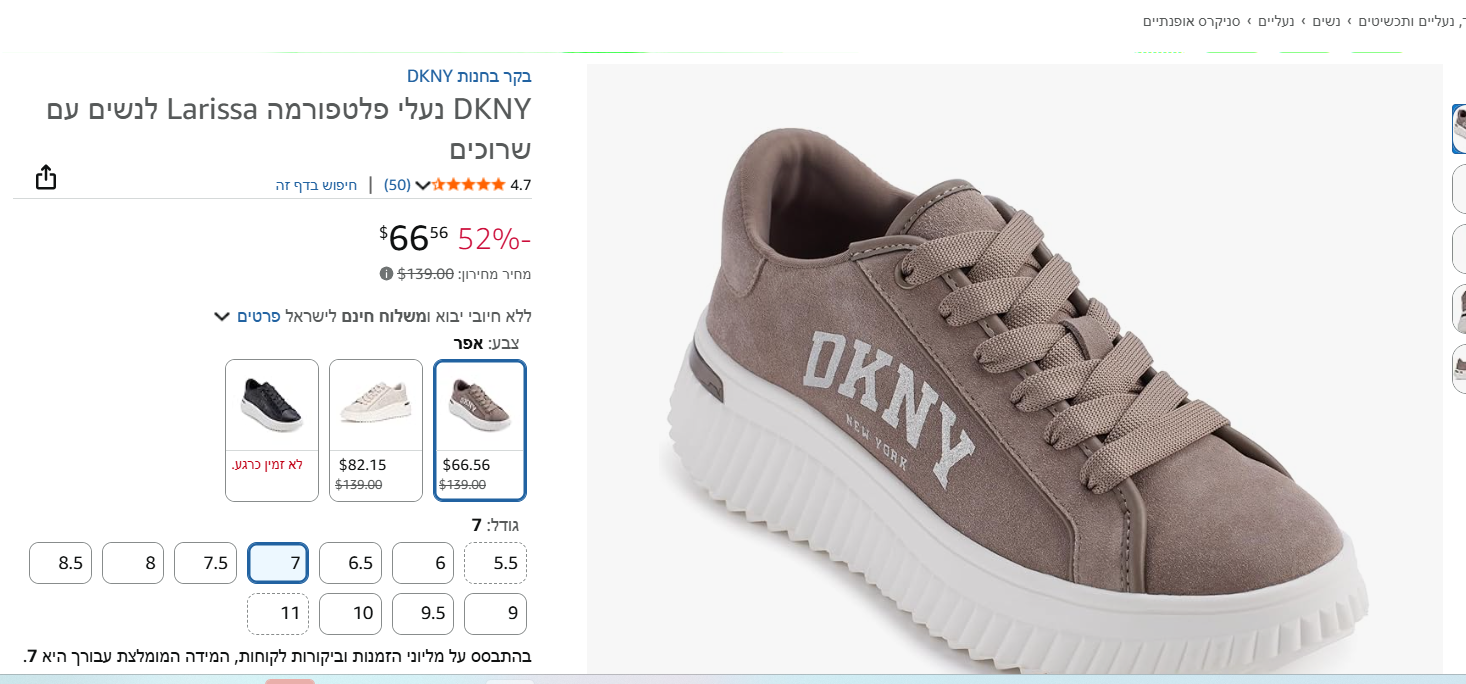Screen dimensions: 1466x684
Task: Pick size 6
Action: 423,563
